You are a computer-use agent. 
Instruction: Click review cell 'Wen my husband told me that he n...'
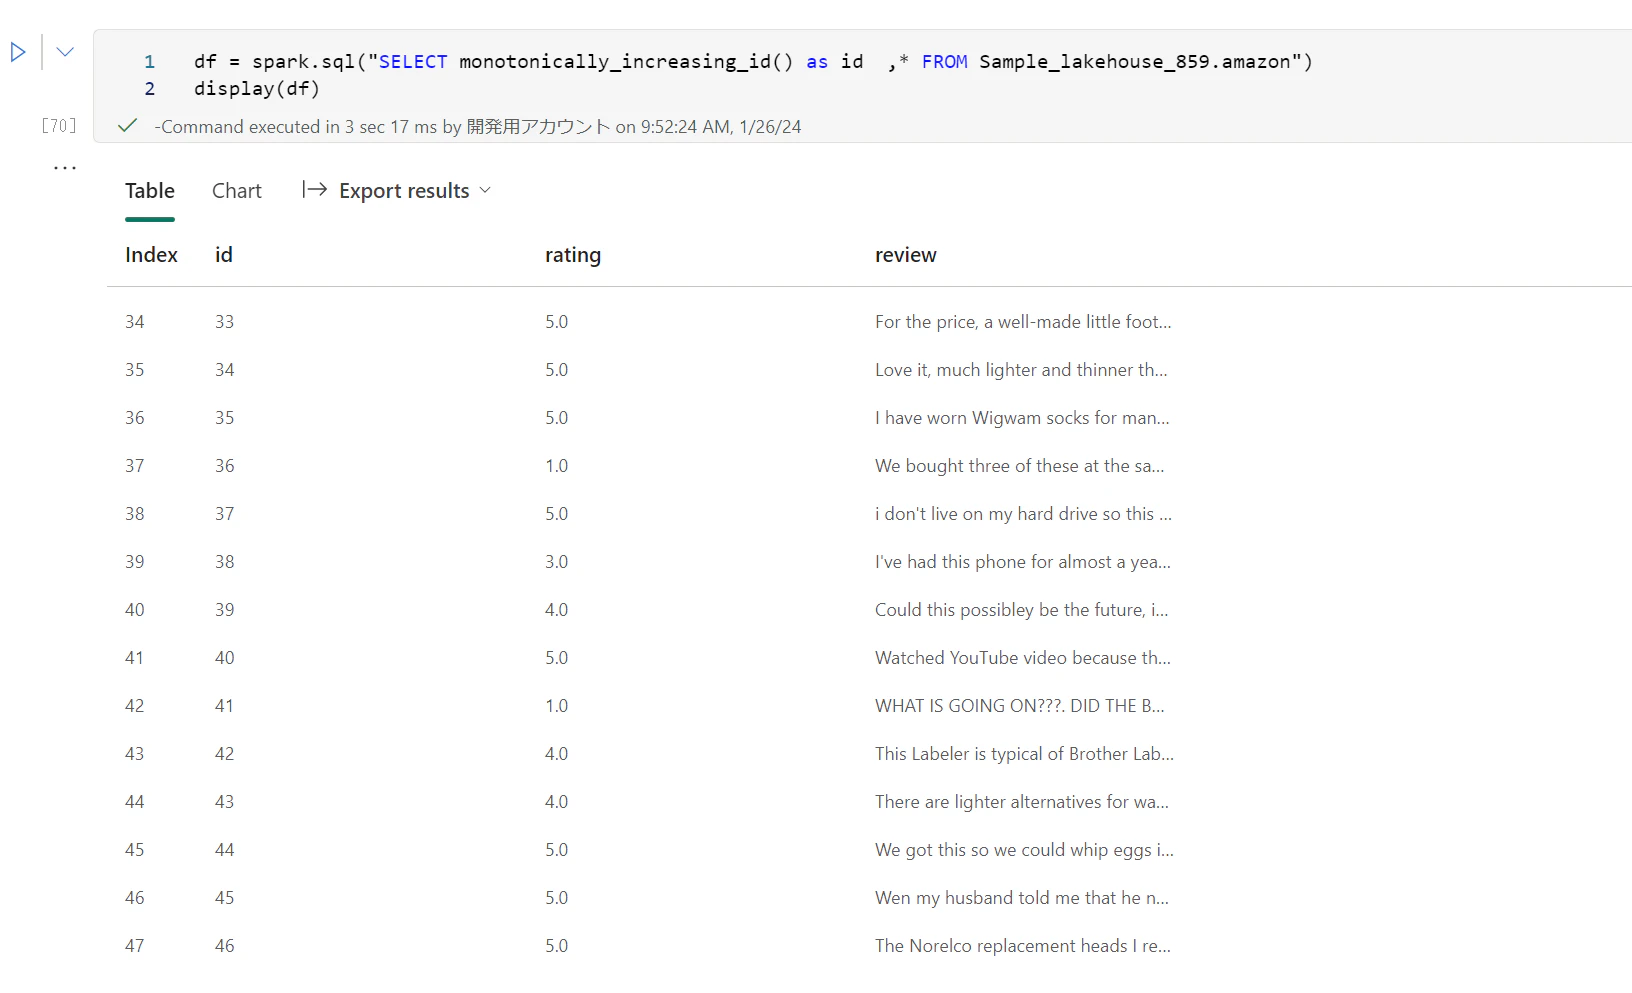point(1022,898)
